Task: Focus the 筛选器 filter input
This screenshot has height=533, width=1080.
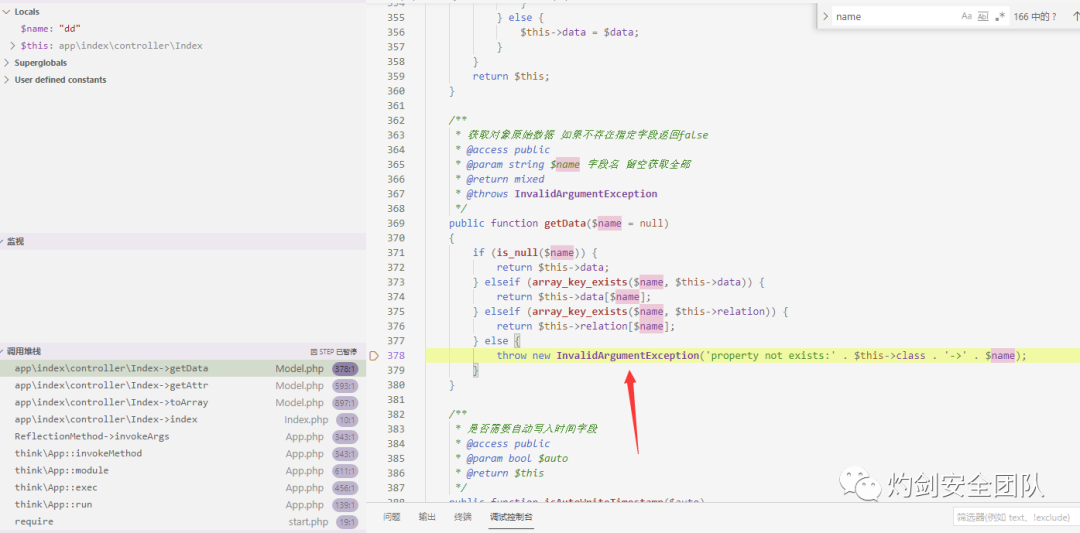Action: 1017,517
